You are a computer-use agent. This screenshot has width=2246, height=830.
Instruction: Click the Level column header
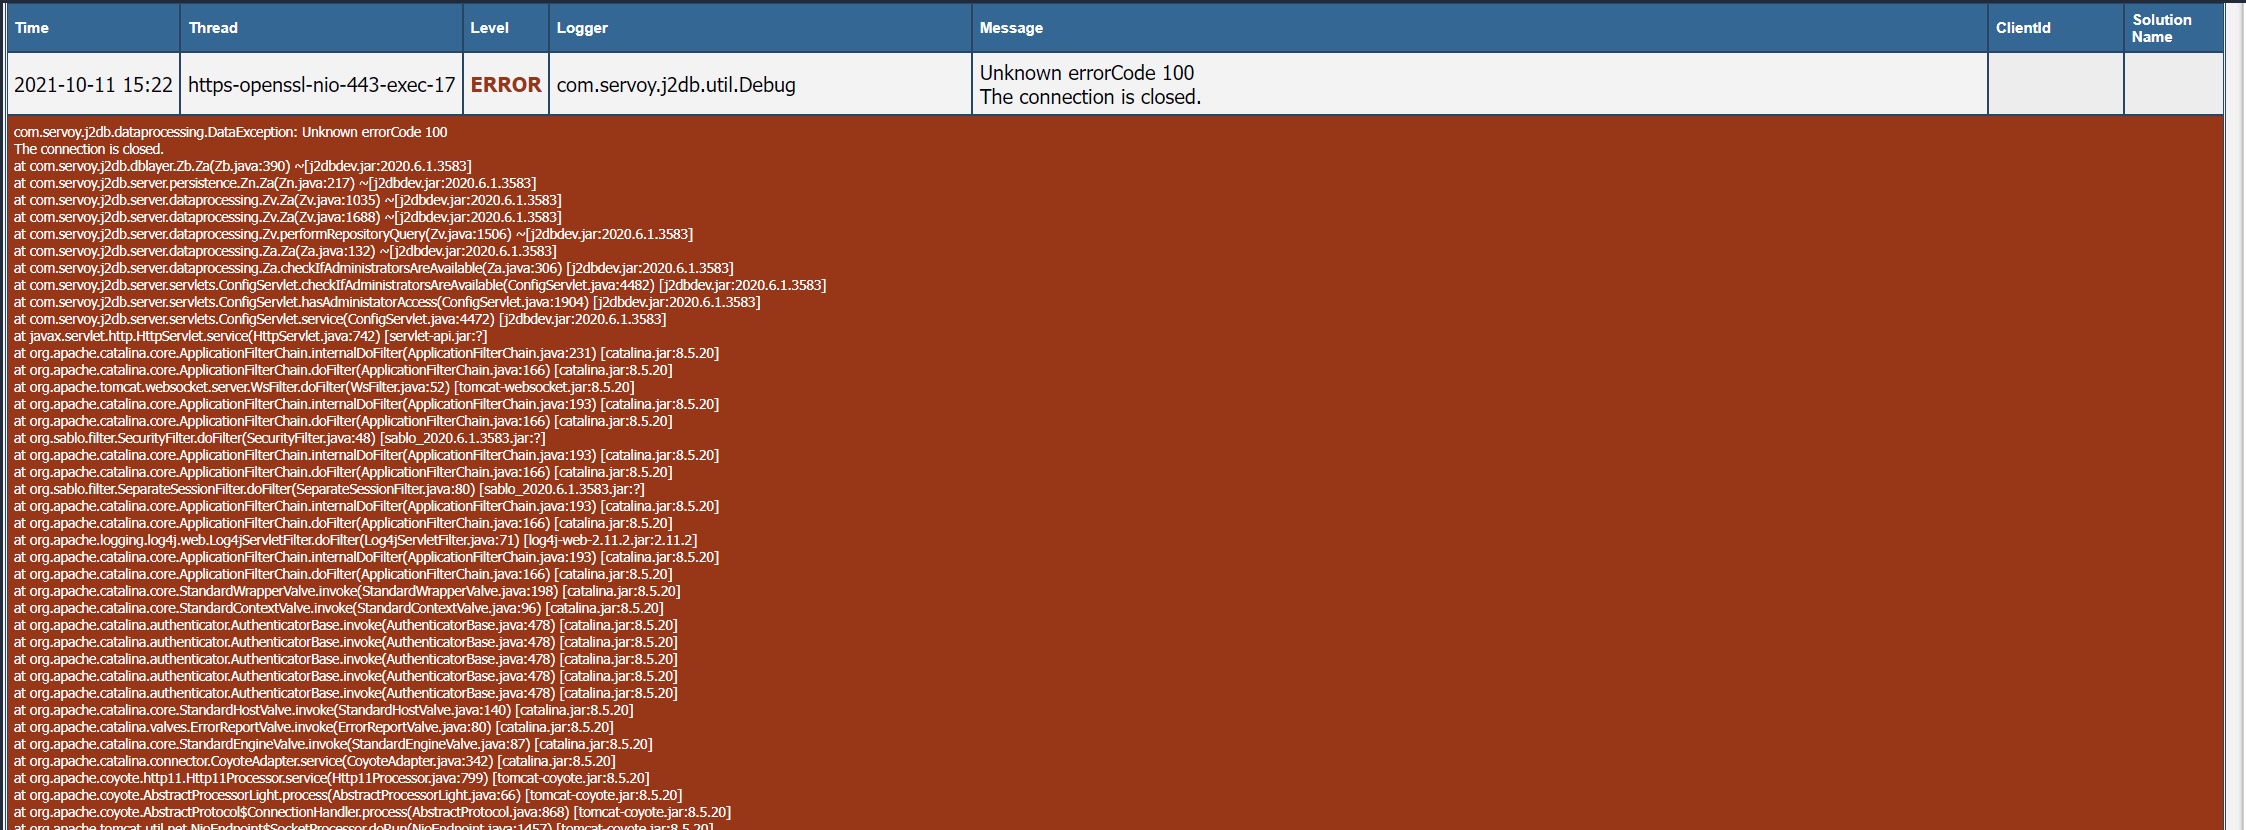505,28
